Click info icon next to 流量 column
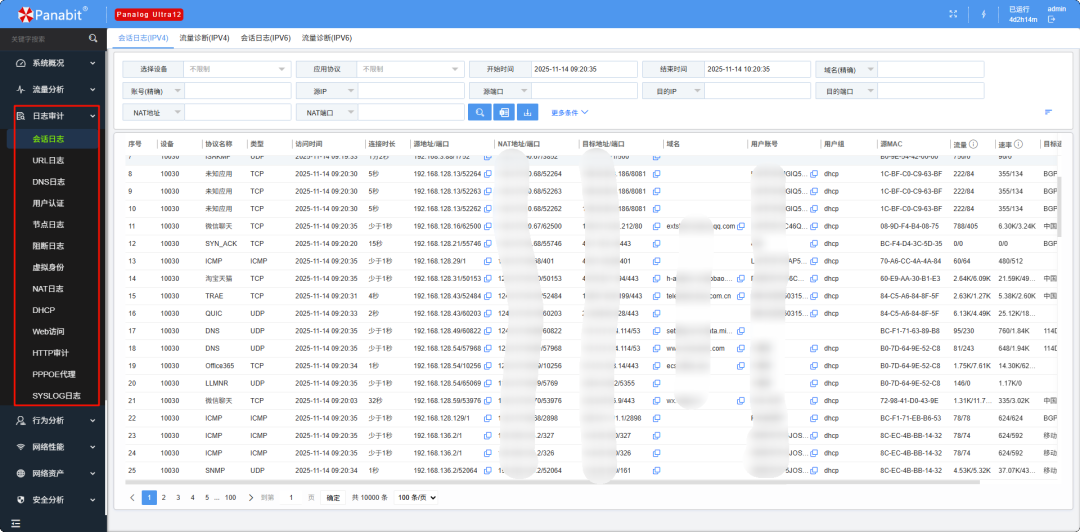Viewport: 1080px width, 532px height. click(x=973, y=144)
